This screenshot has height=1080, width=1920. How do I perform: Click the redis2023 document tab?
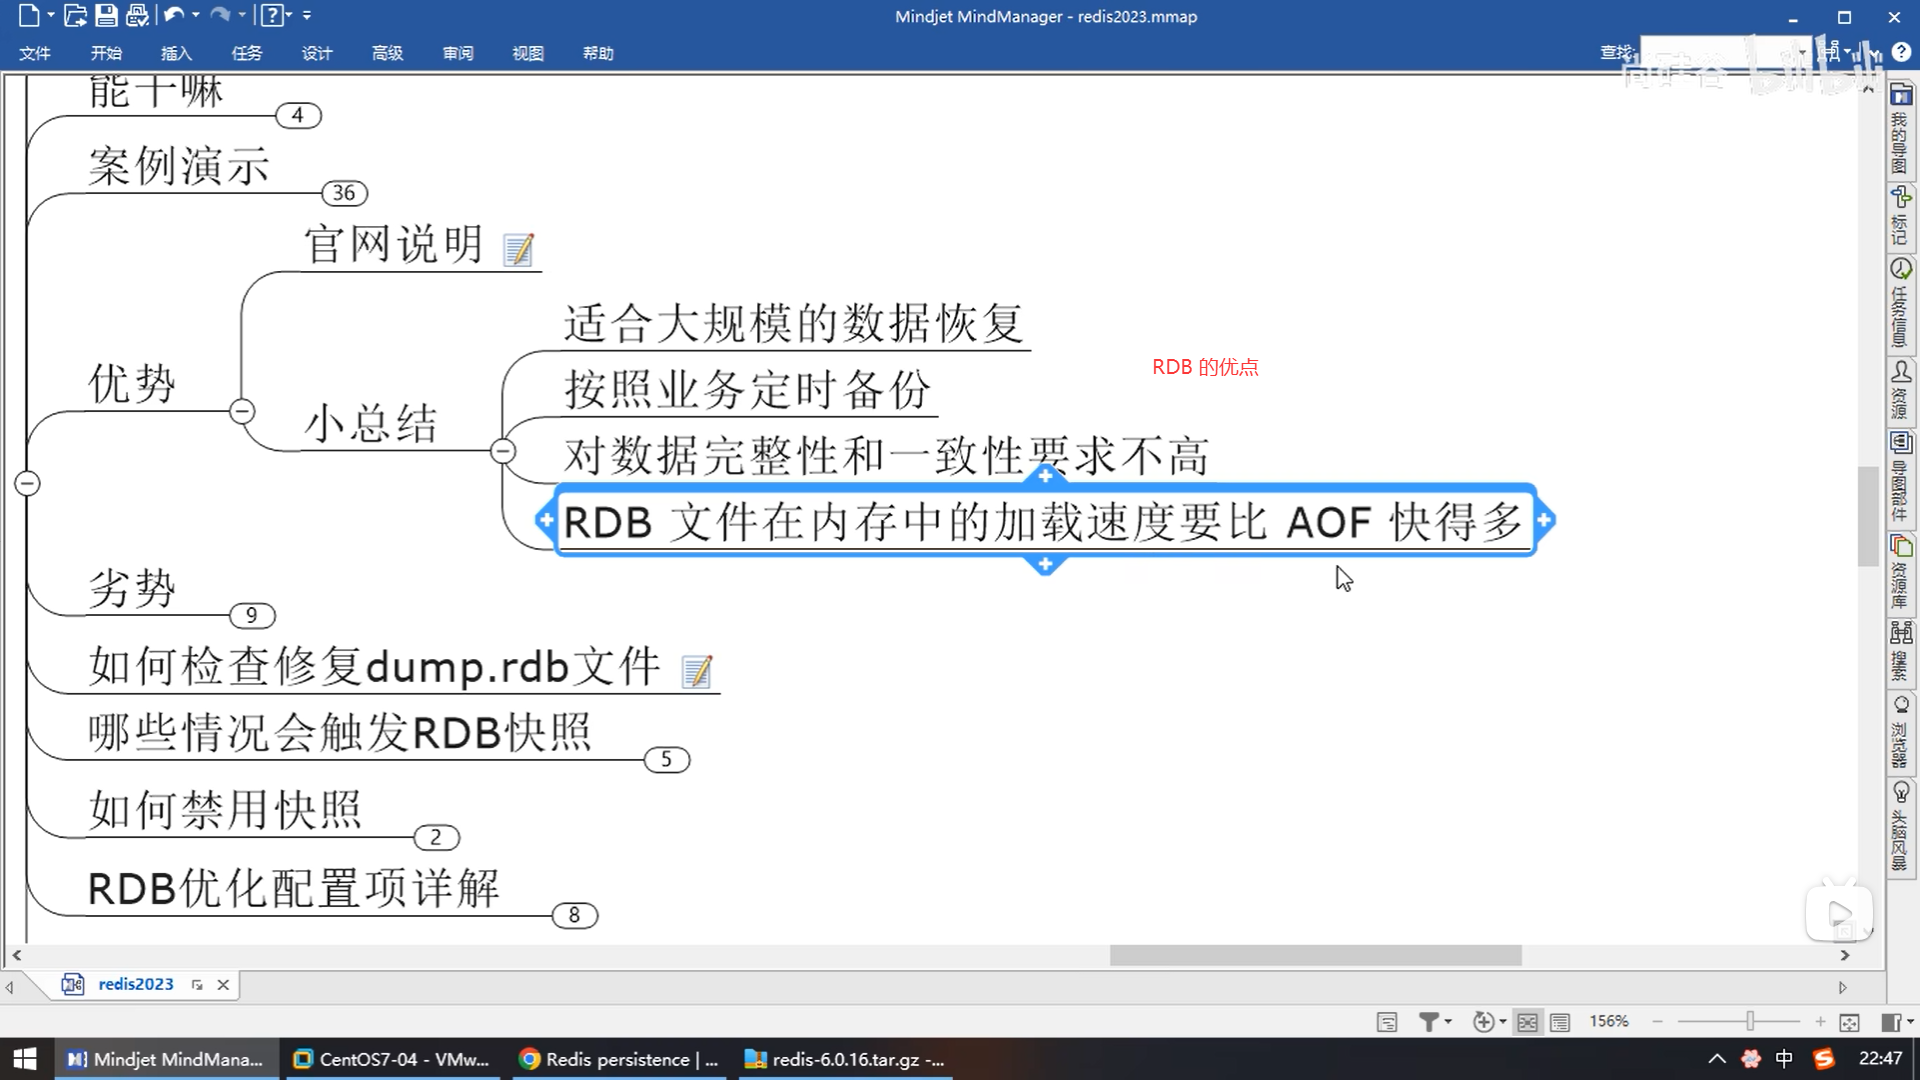pos(135,984)
